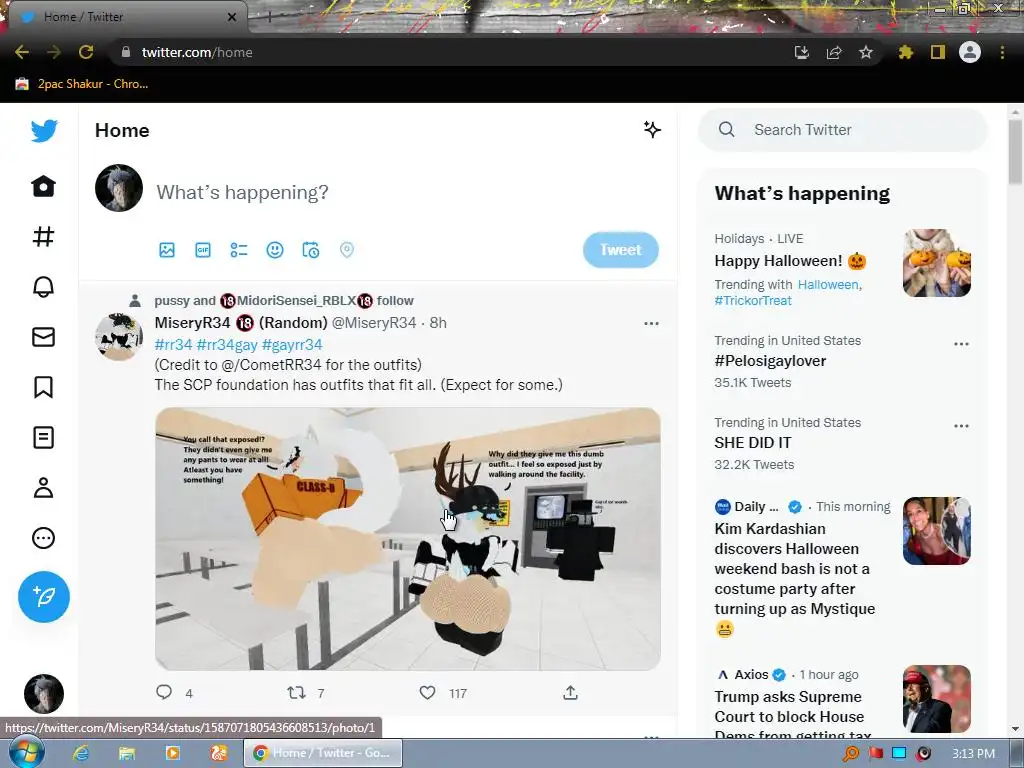The width and height of the screenshot is (1024, 768).
Task: Open the tweet's attached image
Action: [408, 539]
